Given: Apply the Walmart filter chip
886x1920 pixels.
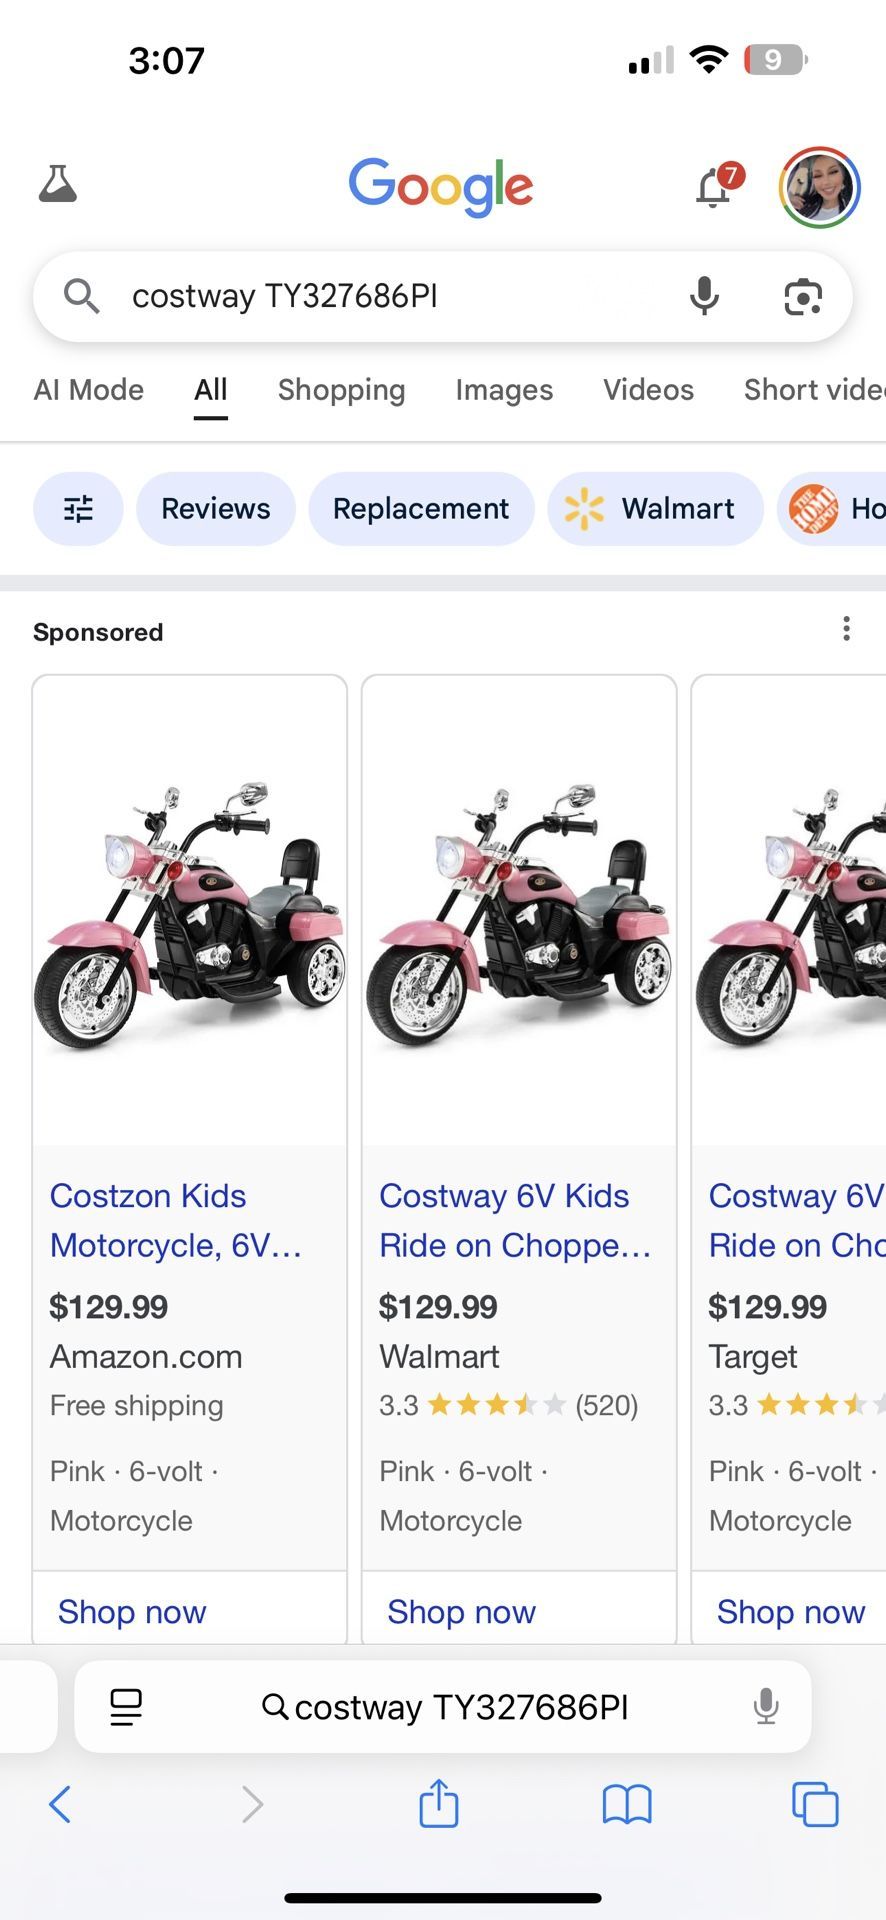Looking at the screenshot, I should point(655,509).
